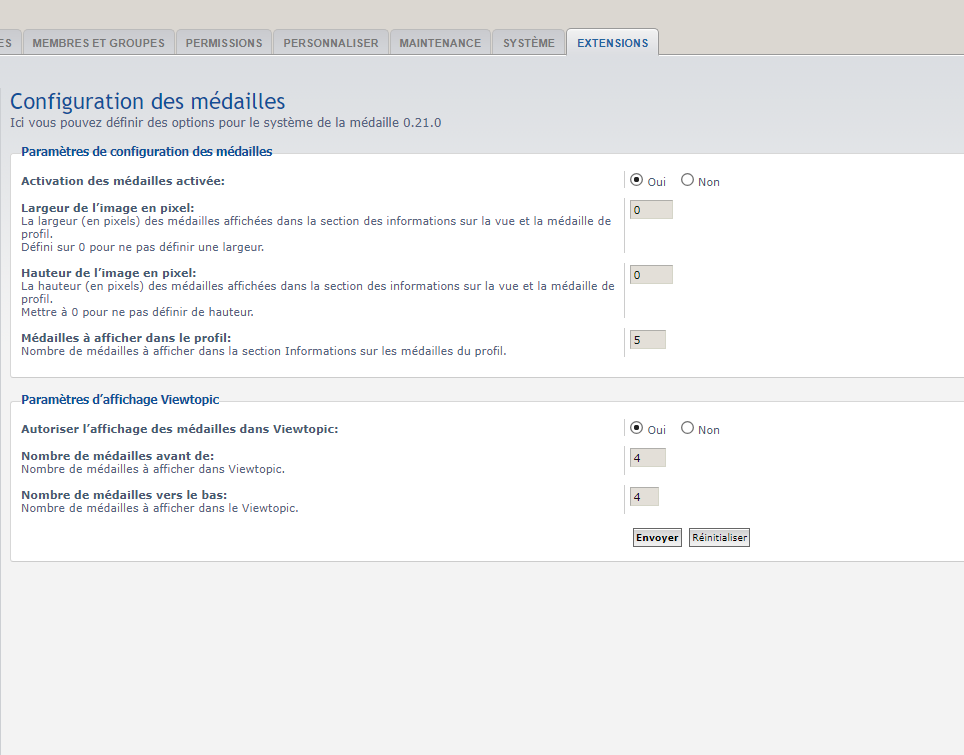
Task: Go to the Maintenance tab
Action: tap(440, 43)
